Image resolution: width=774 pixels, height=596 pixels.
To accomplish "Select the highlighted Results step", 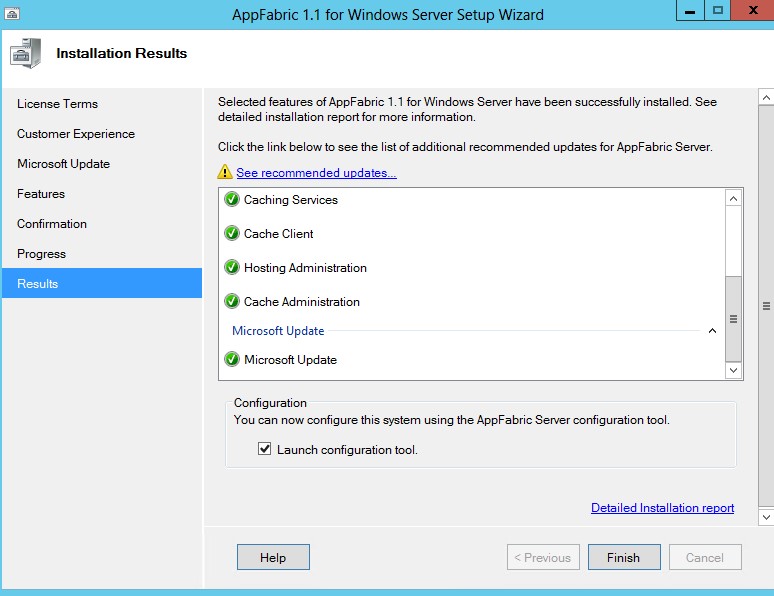I will (102, 283).
